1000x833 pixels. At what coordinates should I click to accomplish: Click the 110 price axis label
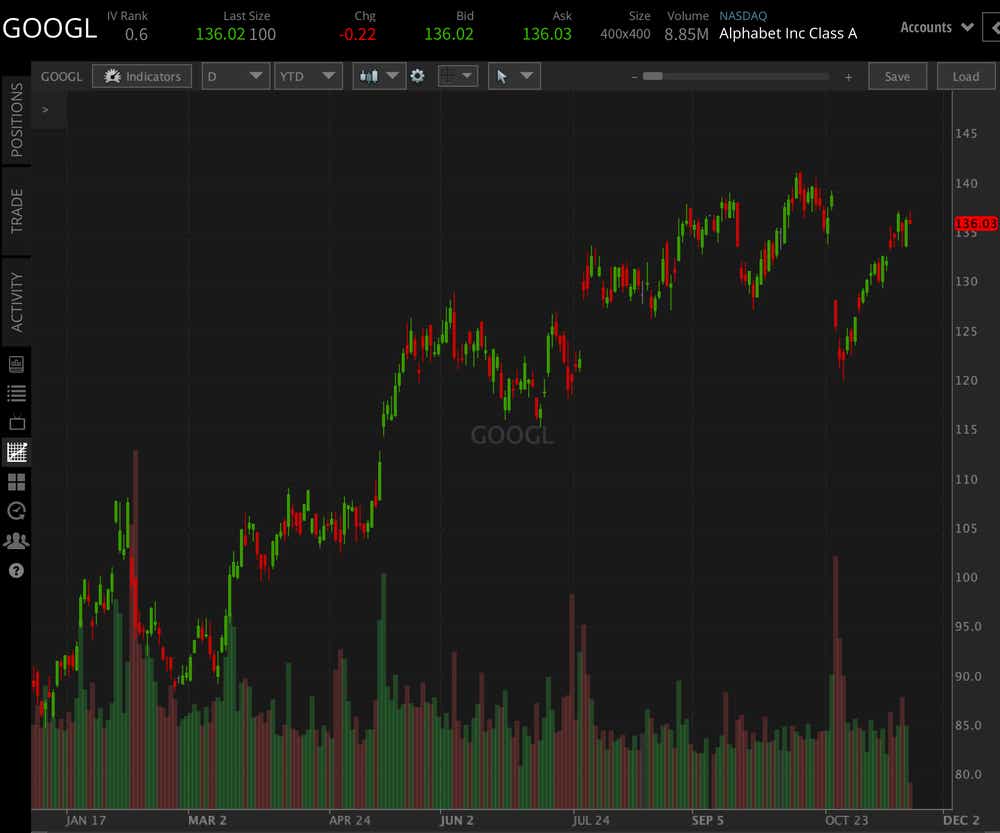966,479
